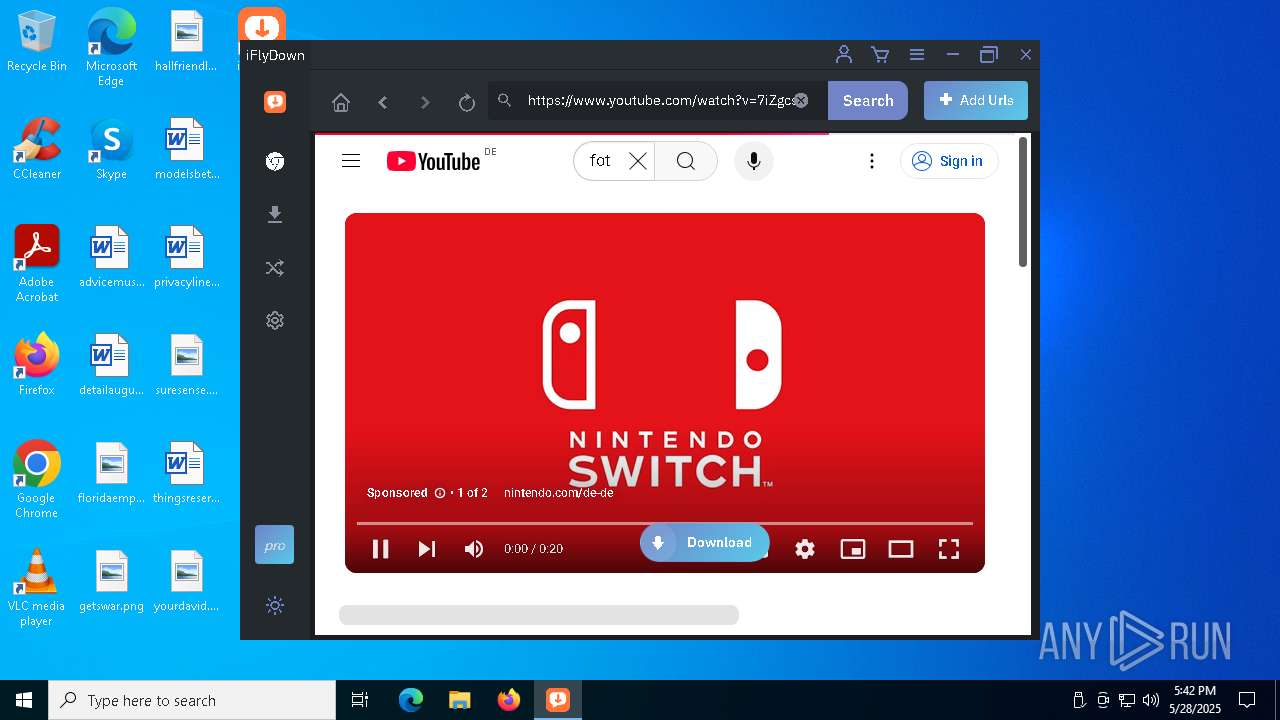Enable miniplayer mode
The image size is (1280, 720).
(853, 548)
